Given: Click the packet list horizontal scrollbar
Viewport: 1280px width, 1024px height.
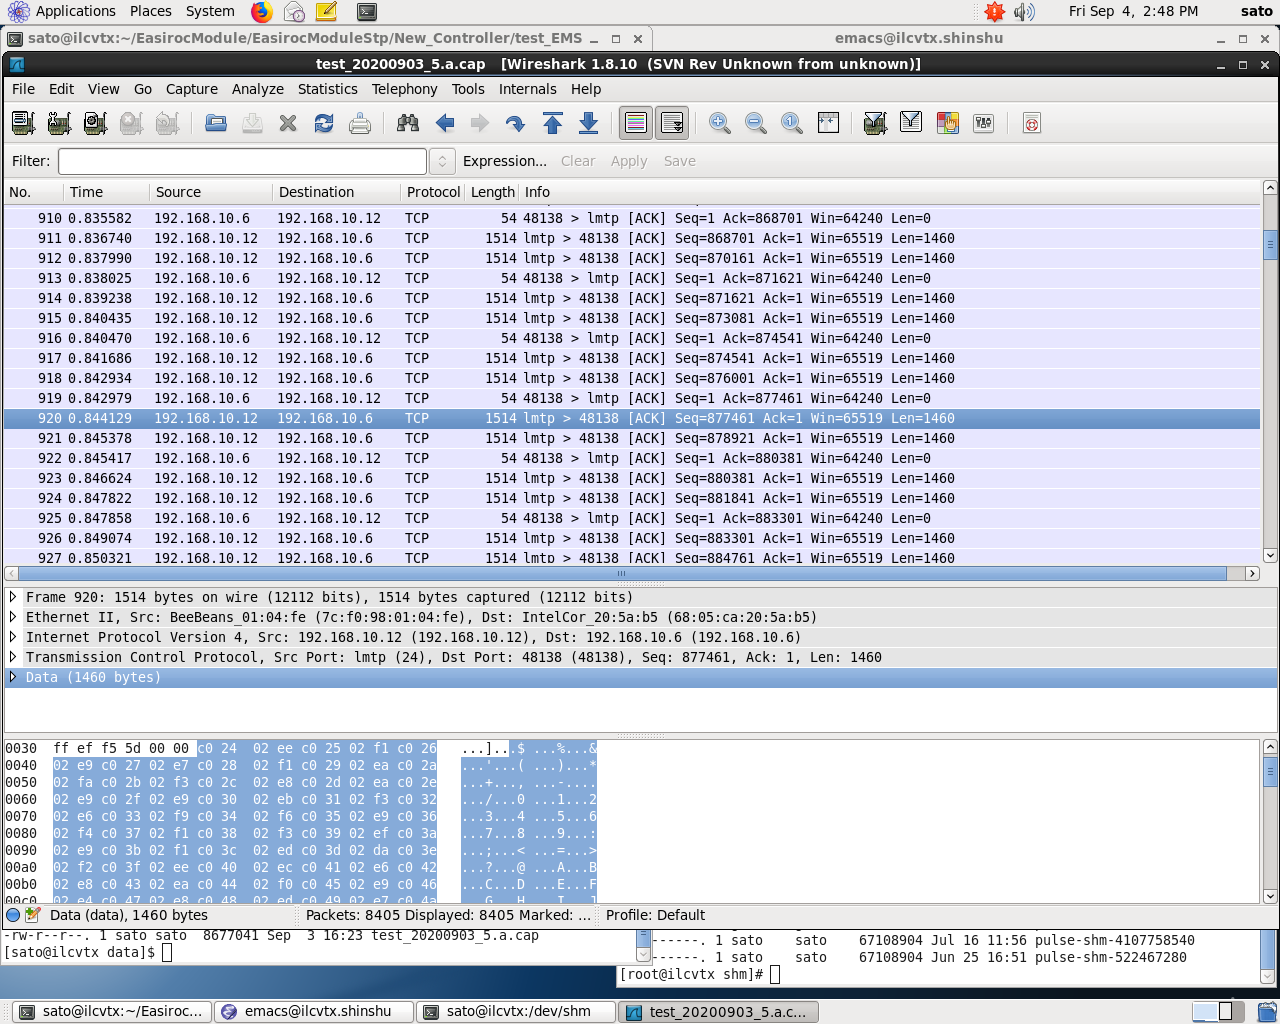Looking at the screenshot, I should (622, 574).
